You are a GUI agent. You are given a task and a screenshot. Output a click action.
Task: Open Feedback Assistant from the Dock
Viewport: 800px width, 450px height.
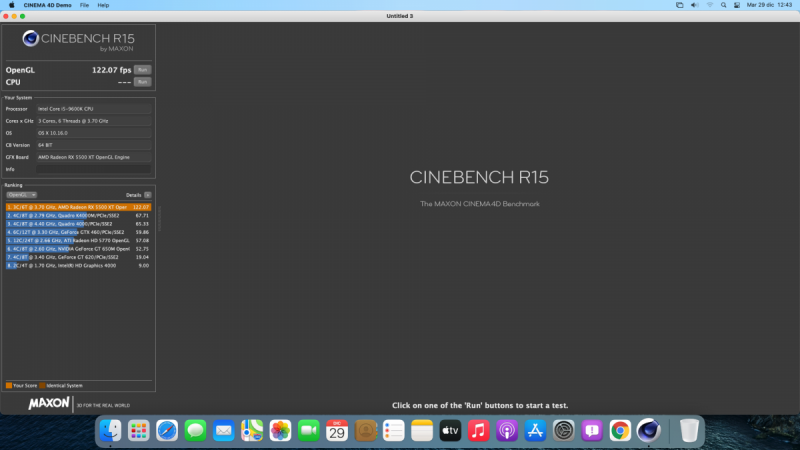[592, 431]
